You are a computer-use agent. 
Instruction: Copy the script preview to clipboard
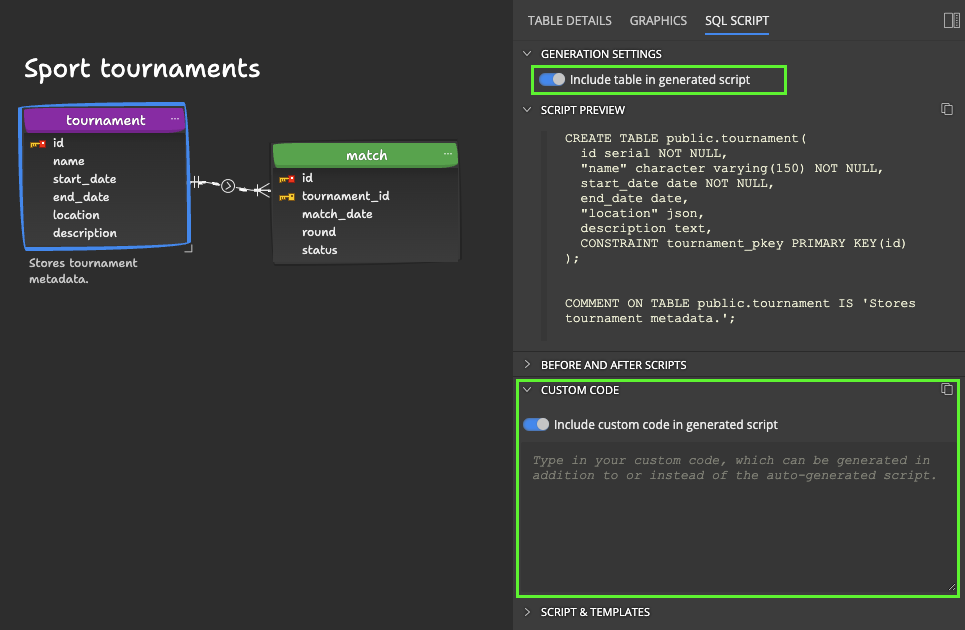tap(946, 109)
